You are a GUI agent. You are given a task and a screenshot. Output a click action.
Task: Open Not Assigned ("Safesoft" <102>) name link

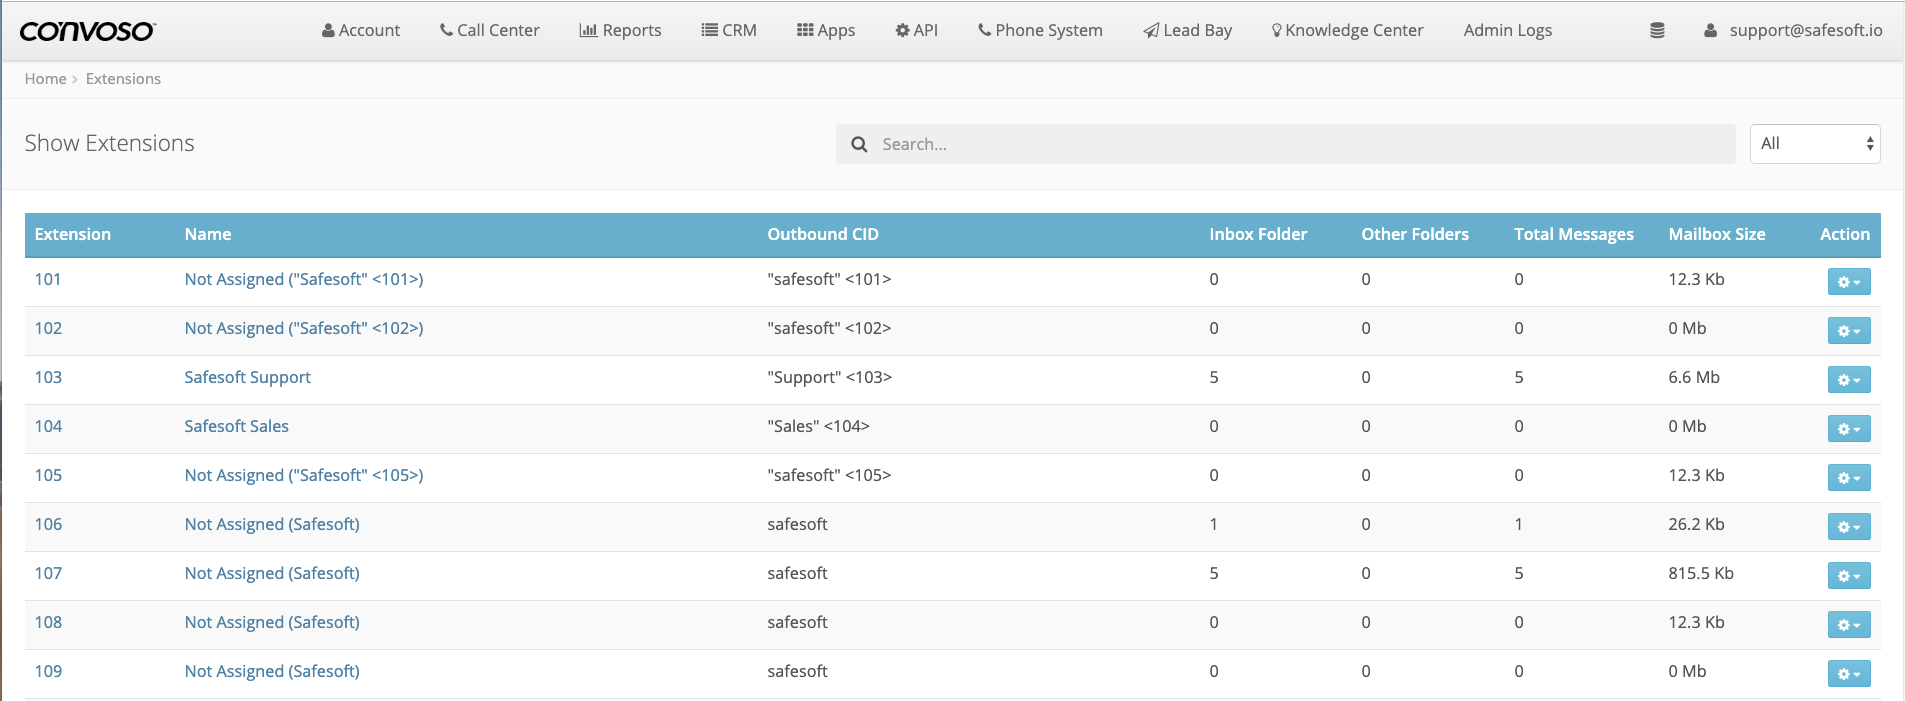click(x=304, y=329)
